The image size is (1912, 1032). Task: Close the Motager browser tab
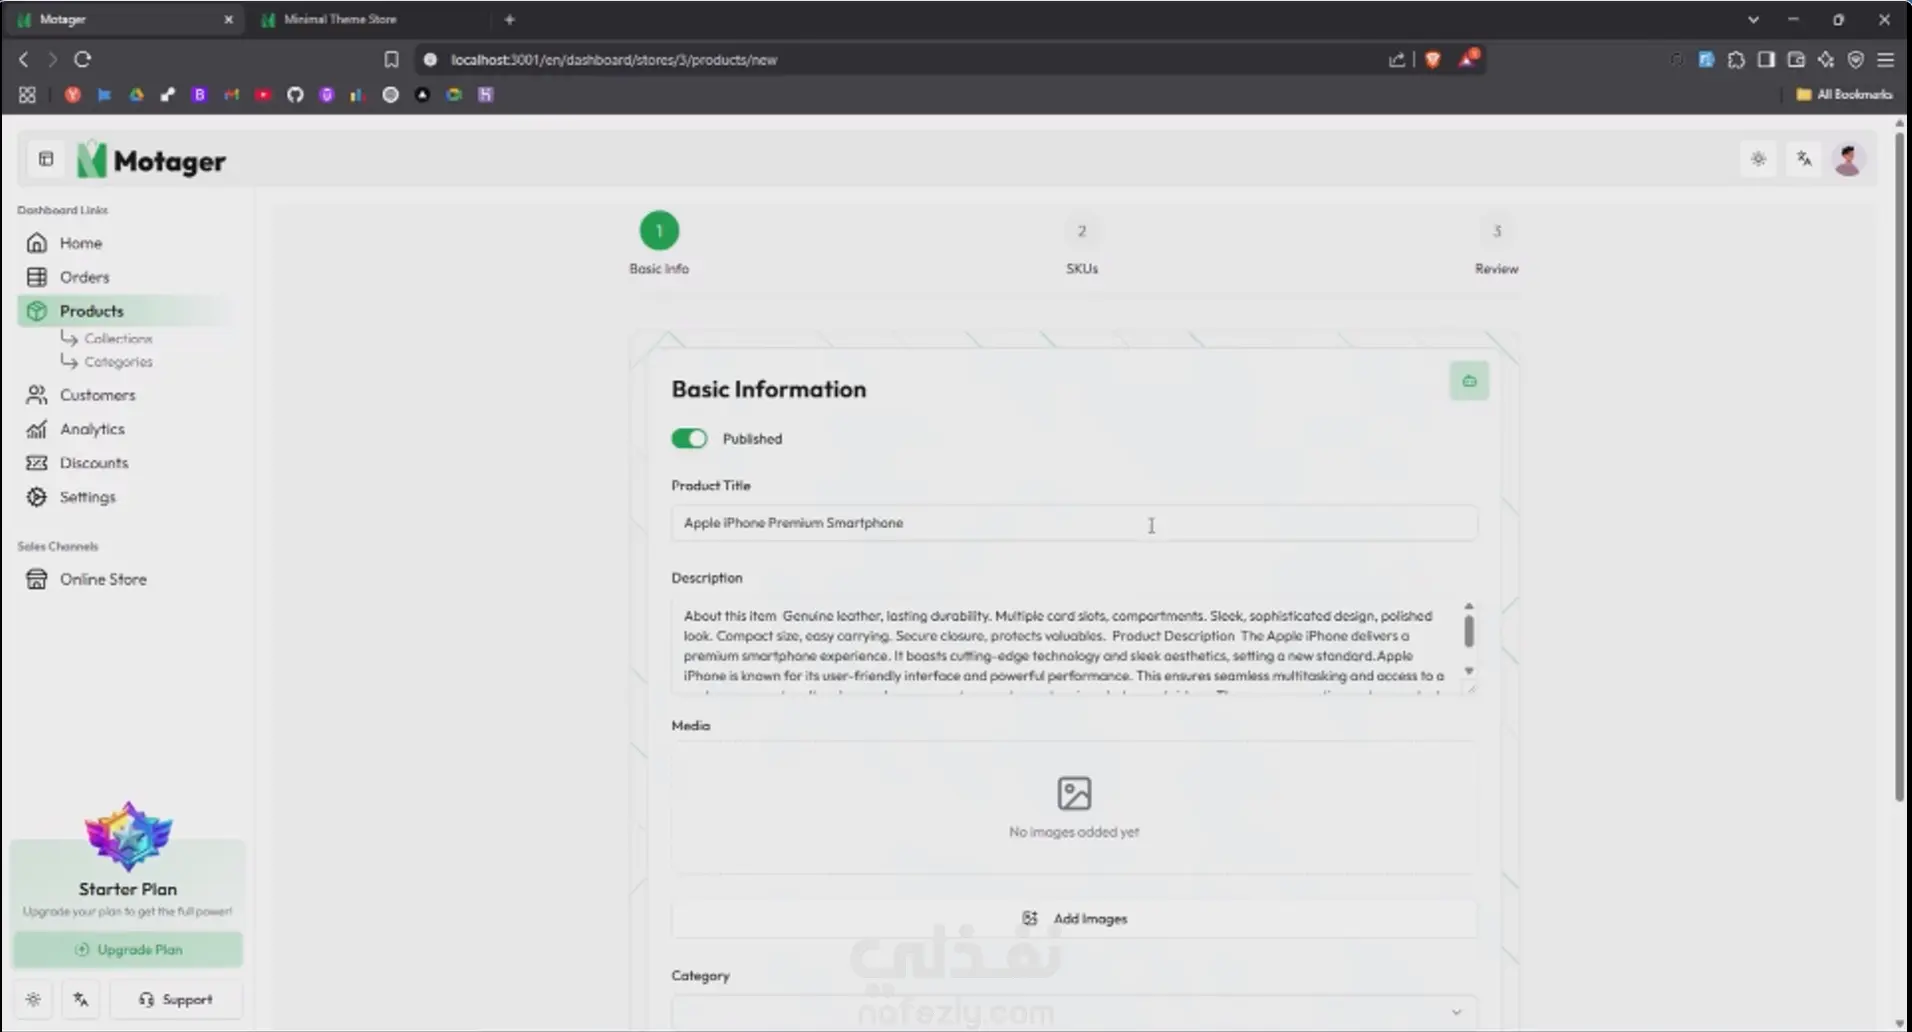point(228,20)
